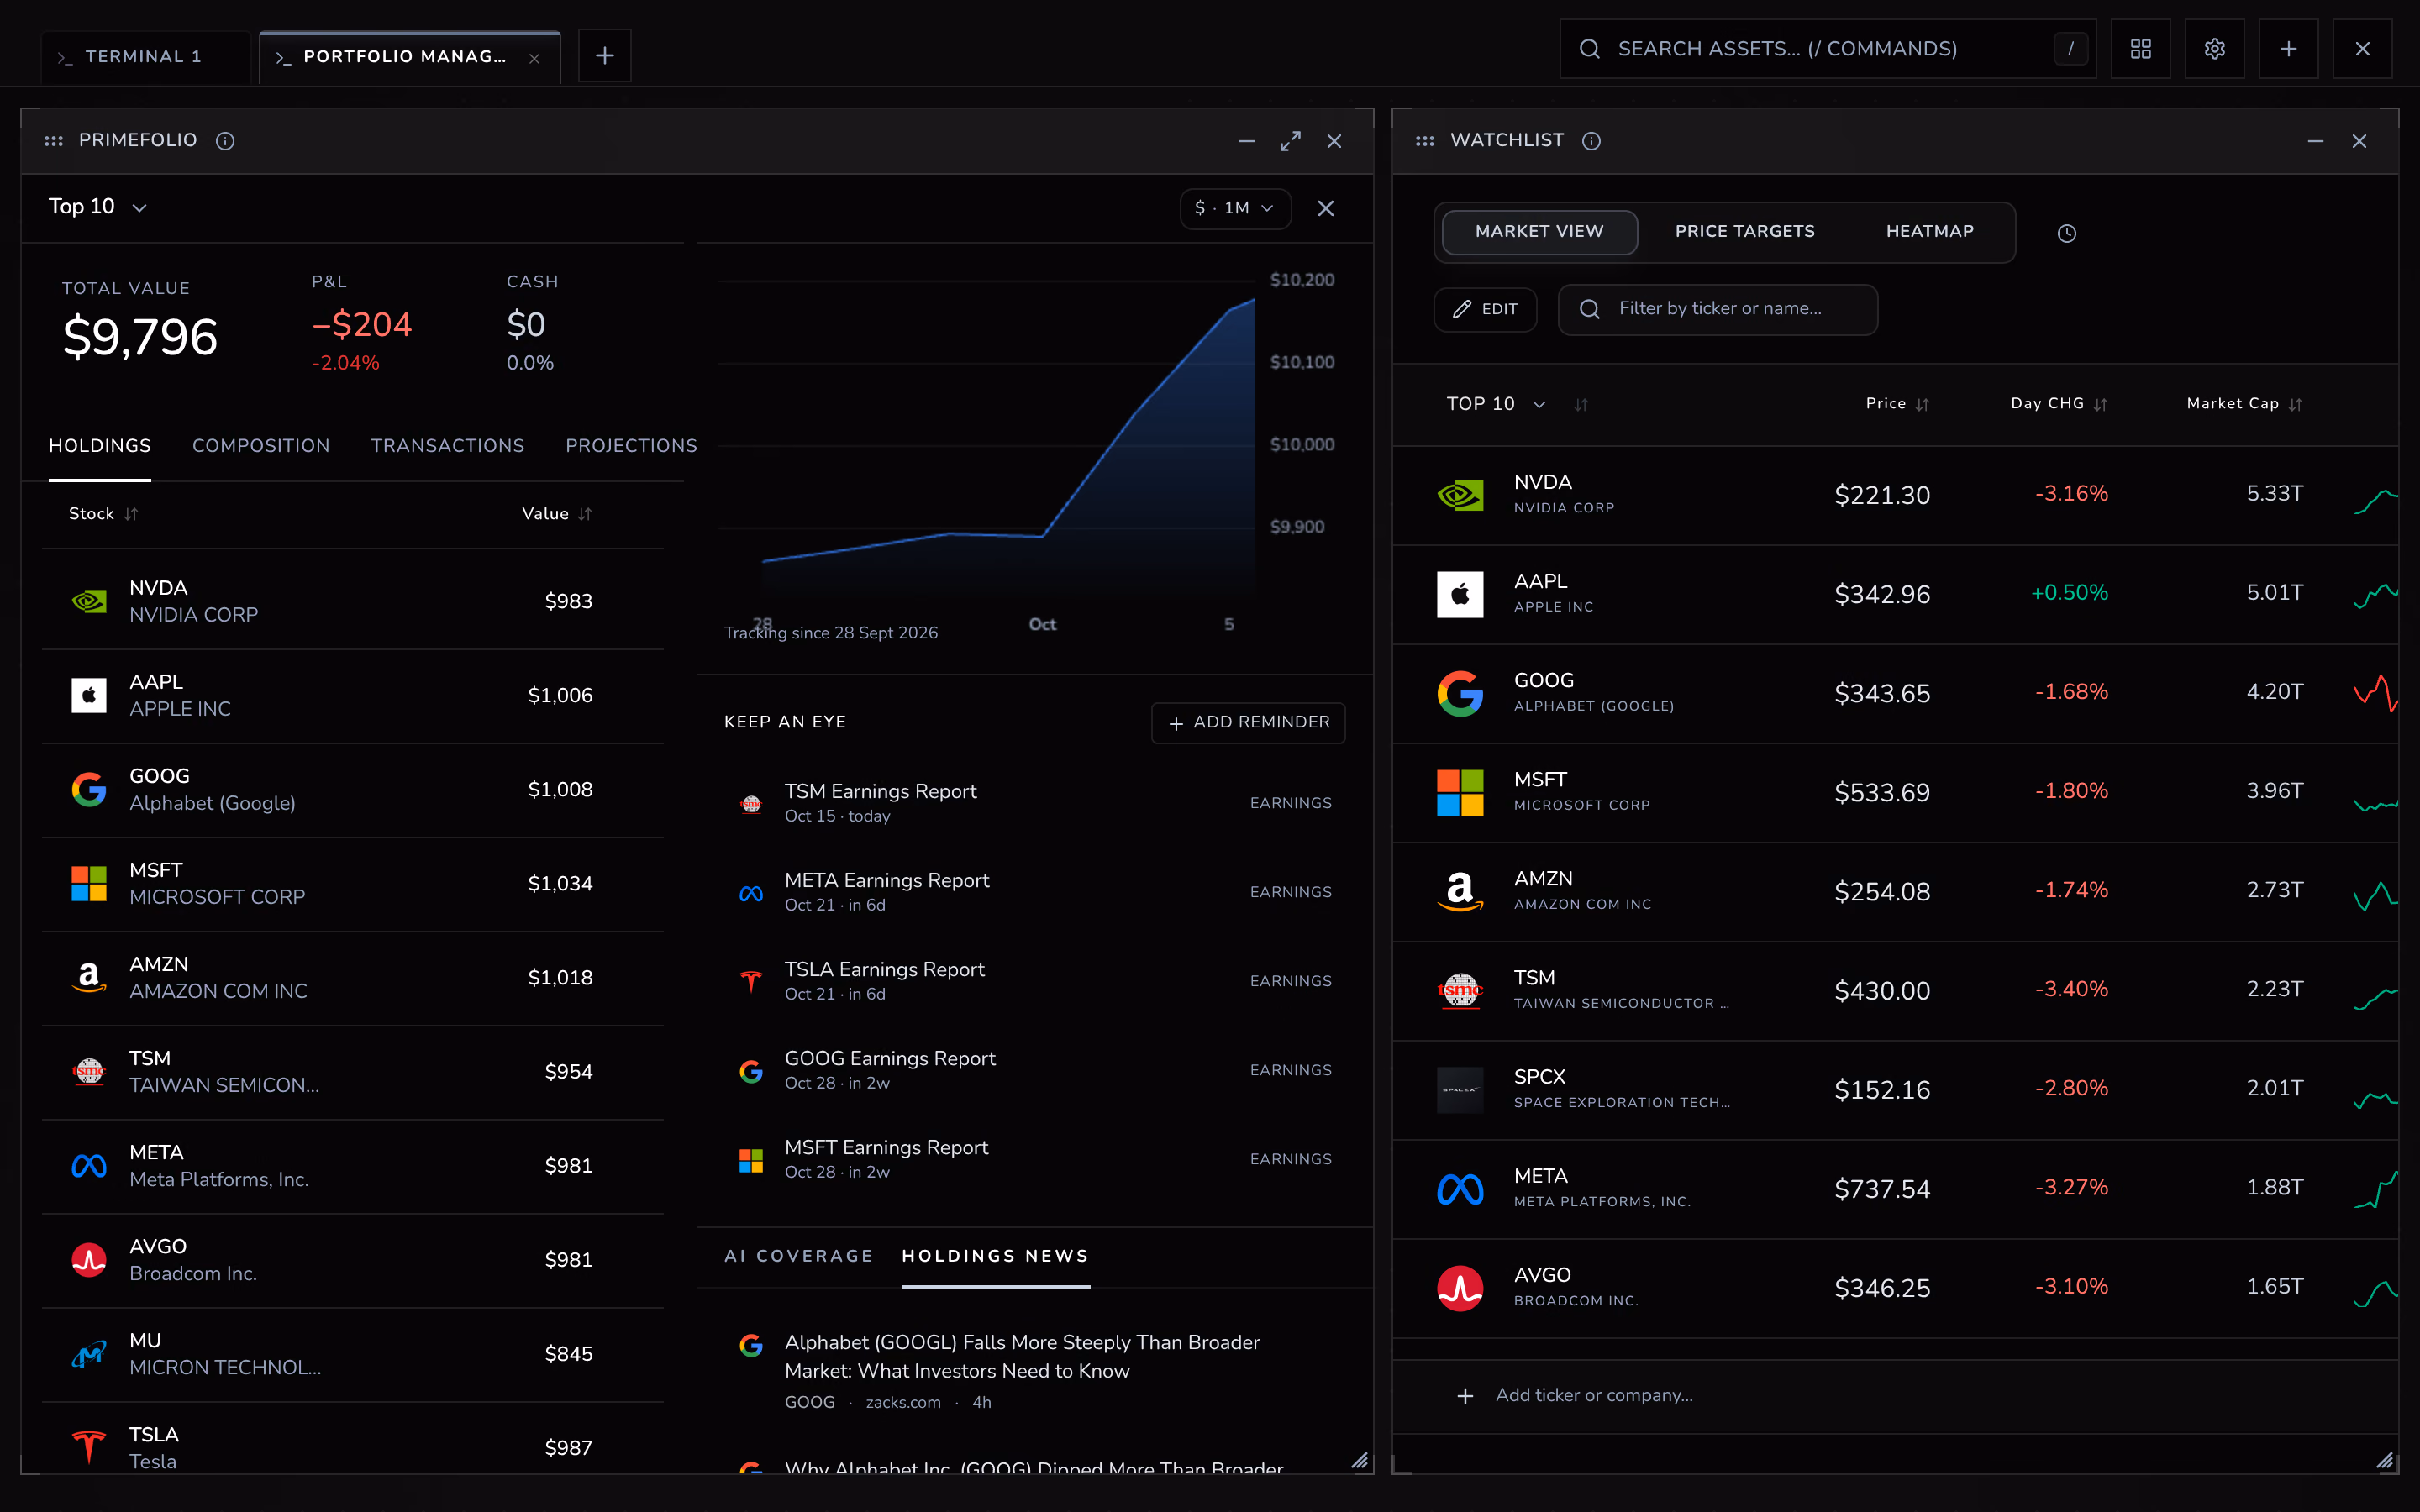
Task: Click the resize handle of the Primefolio panel
Action: point(1359,1460)
